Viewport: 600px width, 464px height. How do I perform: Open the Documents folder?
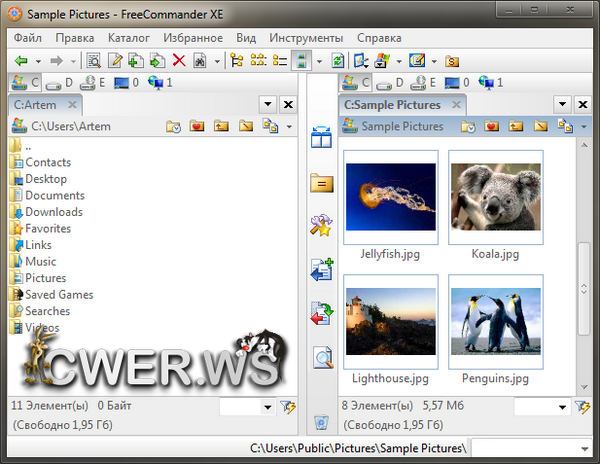(x=54, y=196)
